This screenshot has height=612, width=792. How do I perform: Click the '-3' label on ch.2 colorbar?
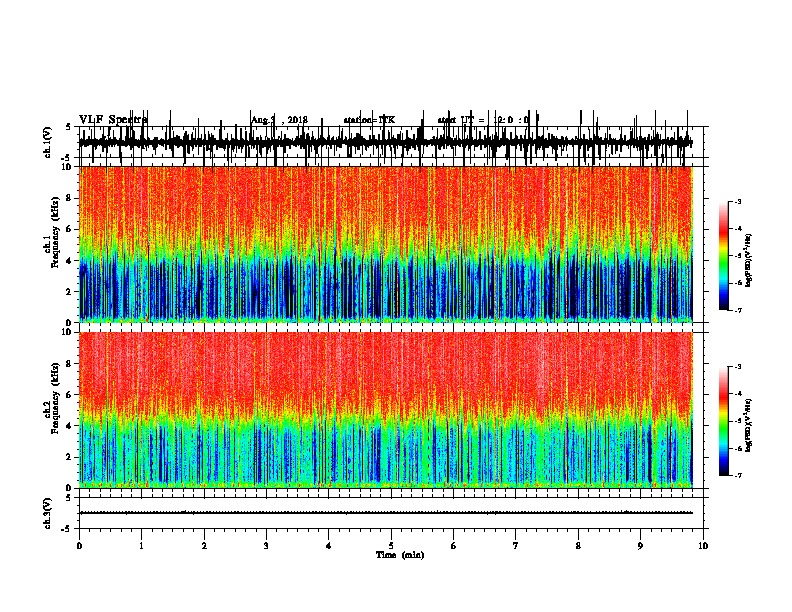737,367
